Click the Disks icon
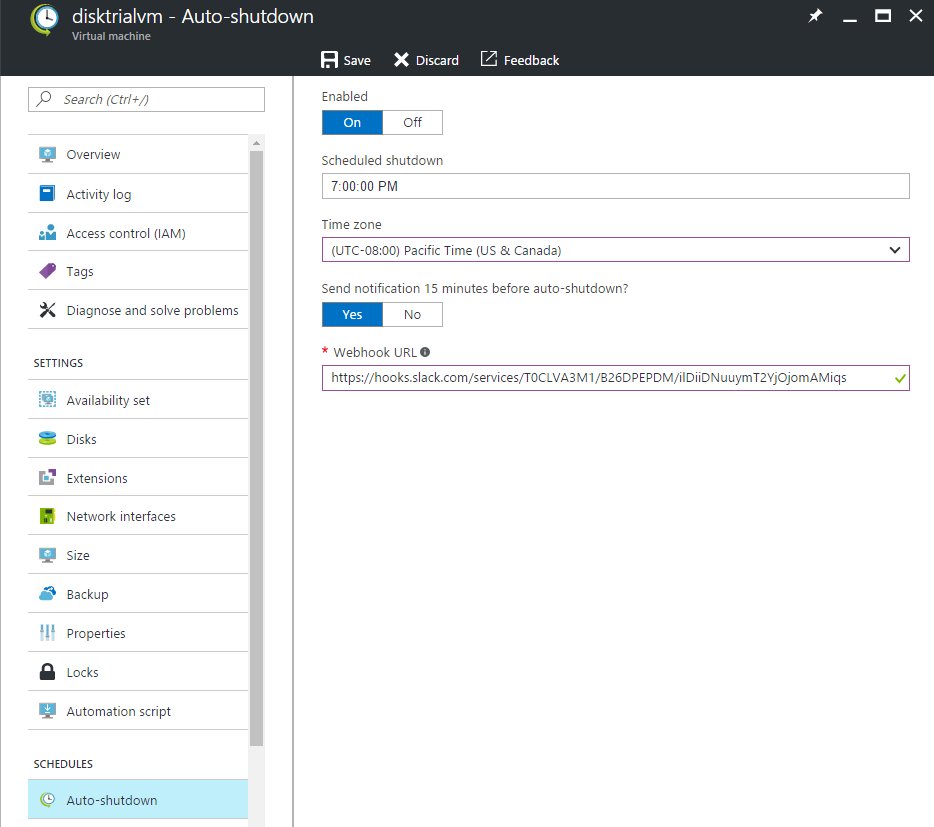Screen dimensions: 934x827 click(47, 439)
